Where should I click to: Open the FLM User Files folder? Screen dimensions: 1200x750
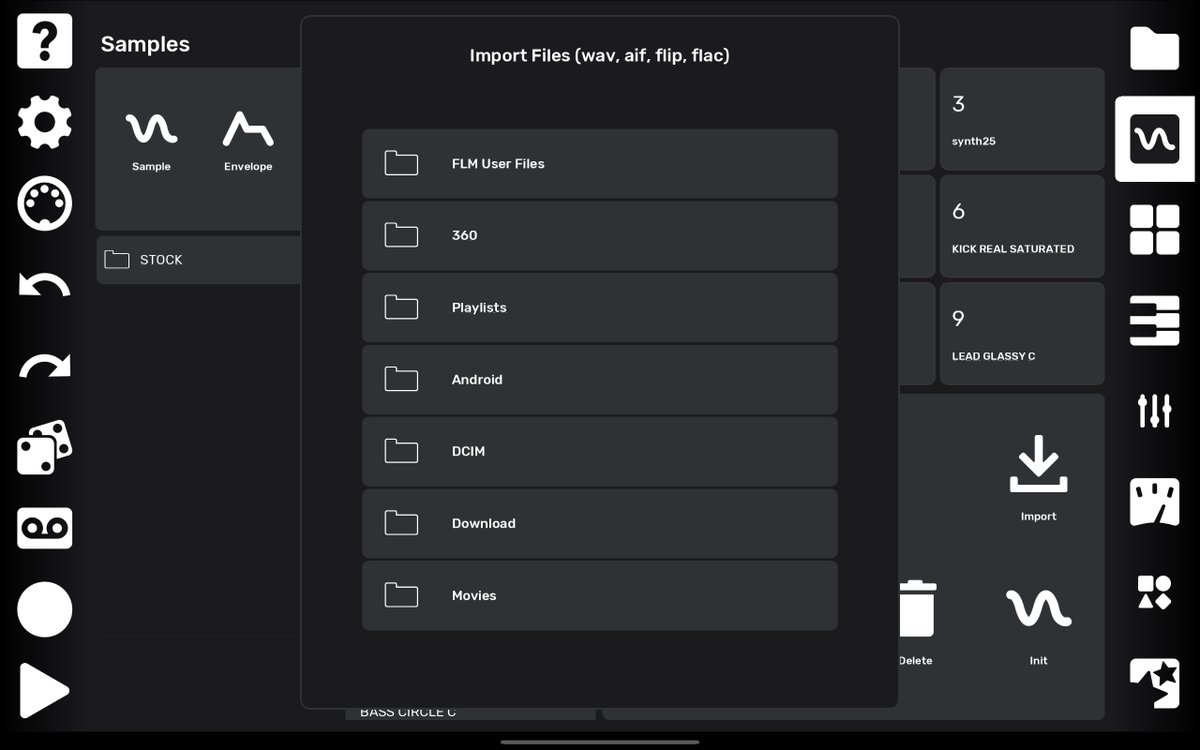pyautogui.click(x=600, y=164)
